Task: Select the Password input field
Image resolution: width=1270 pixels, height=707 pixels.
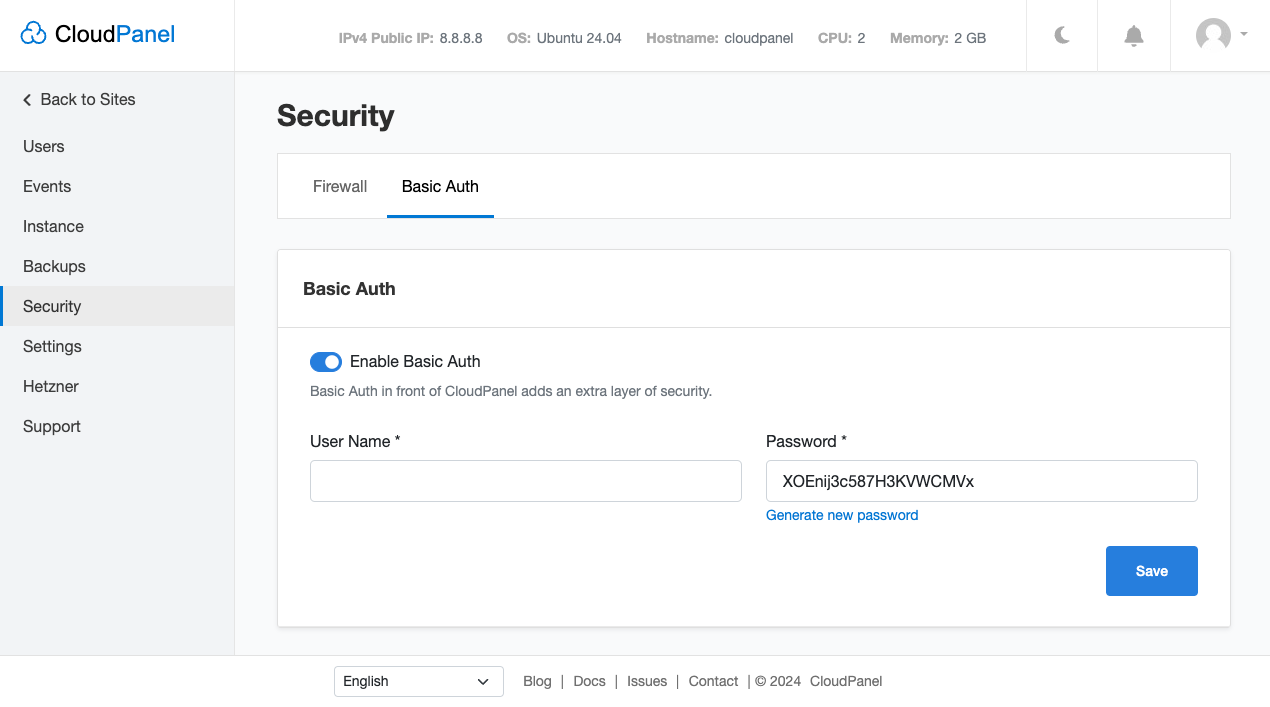Action: [981, 481]
